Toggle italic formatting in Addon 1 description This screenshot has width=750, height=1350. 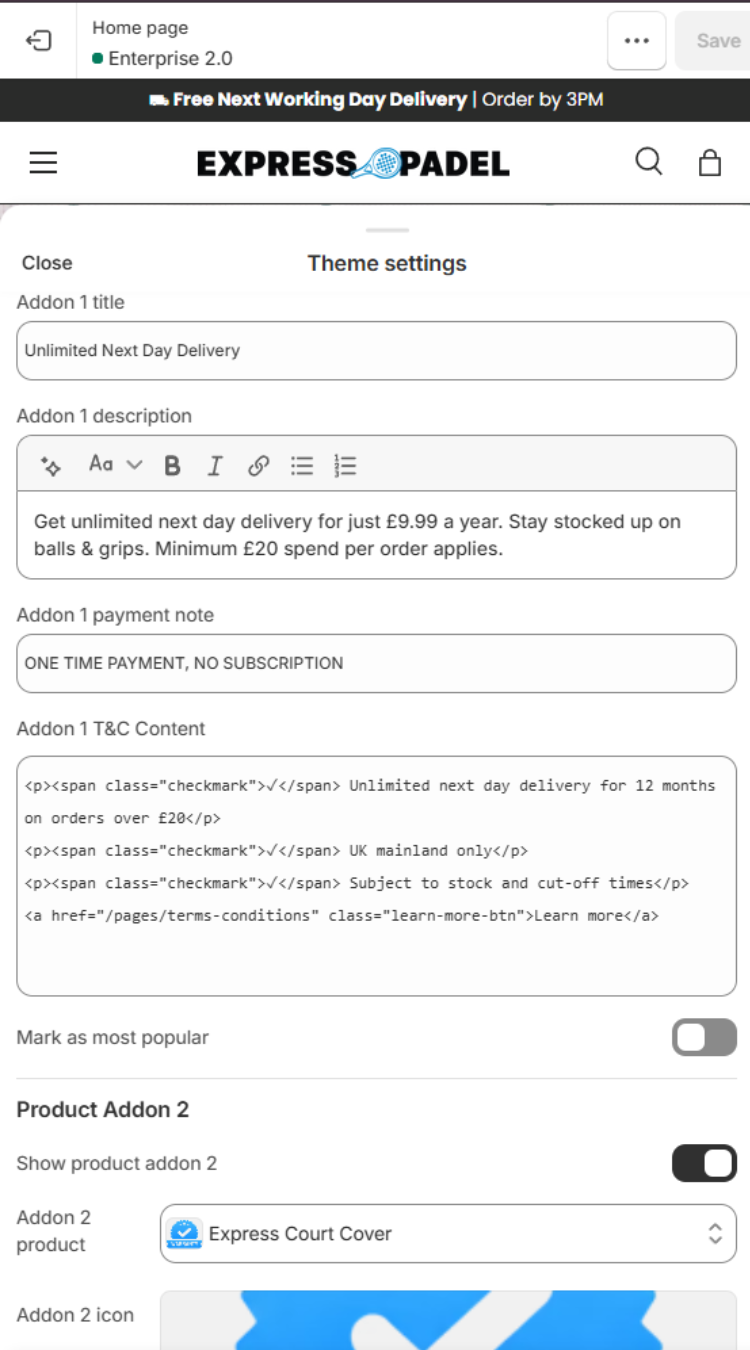(215, 465)
